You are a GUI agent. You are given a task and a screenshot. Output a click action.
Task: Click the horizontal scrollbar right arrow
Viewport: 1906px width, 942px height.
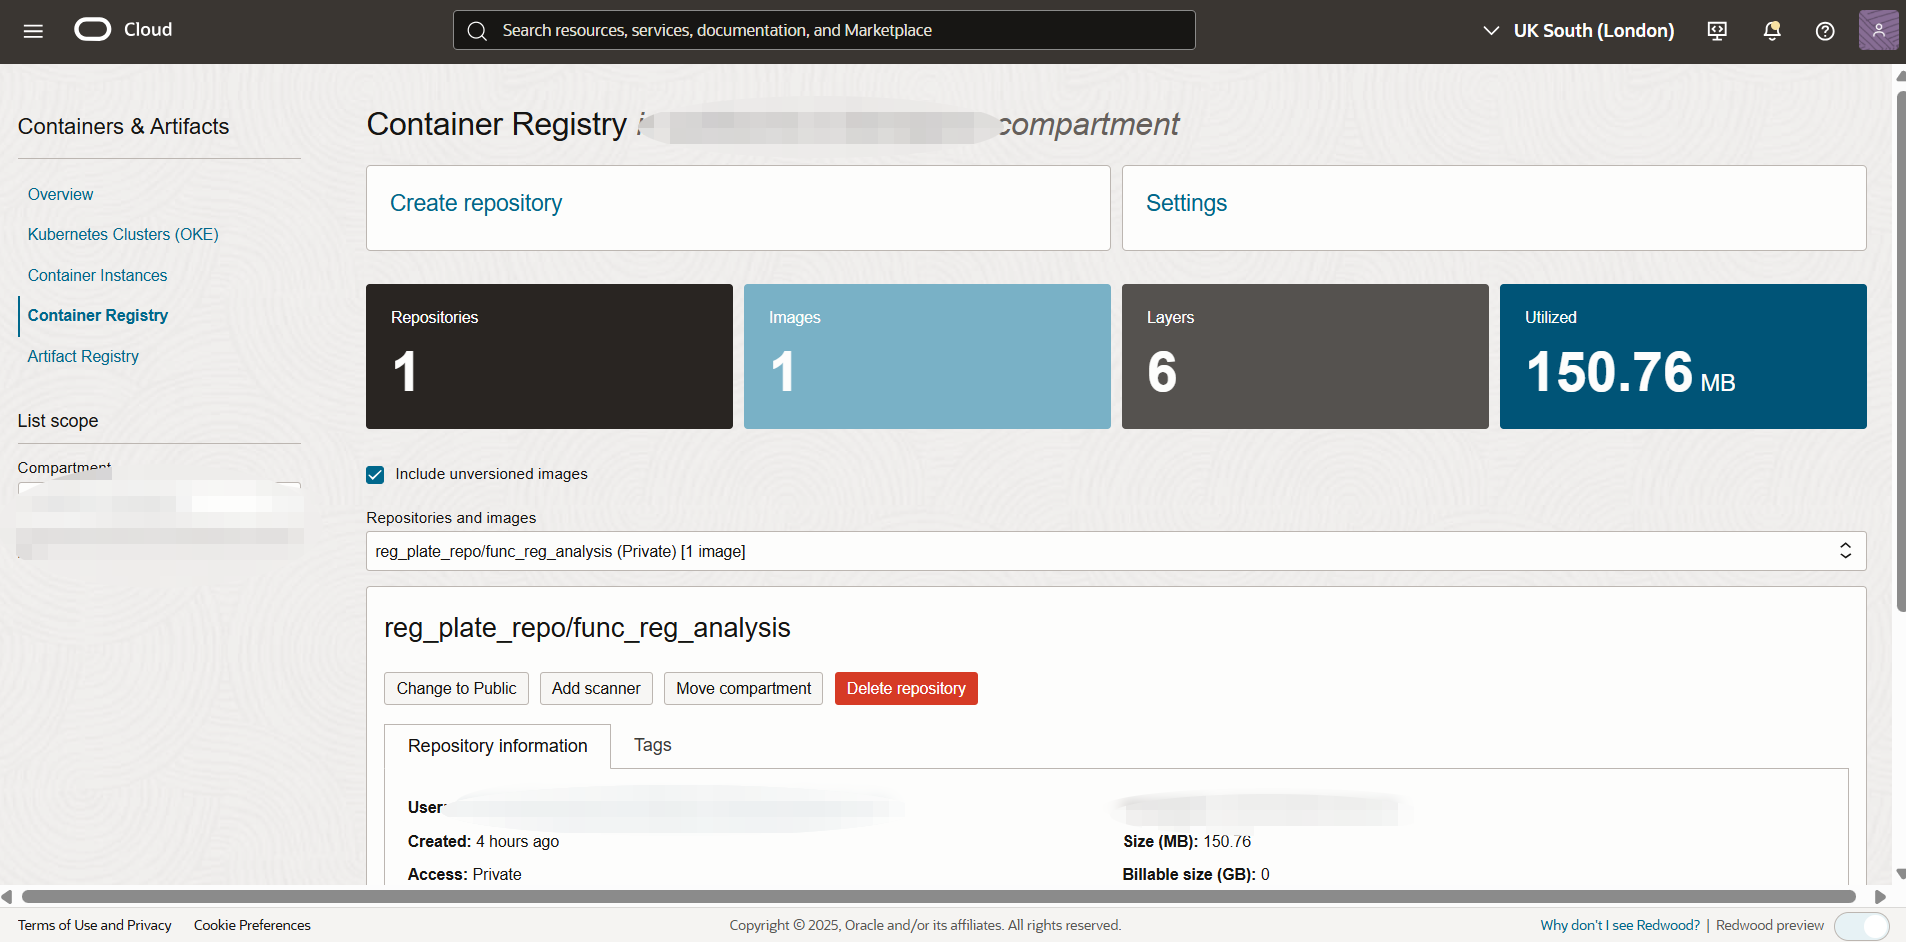1880,897
